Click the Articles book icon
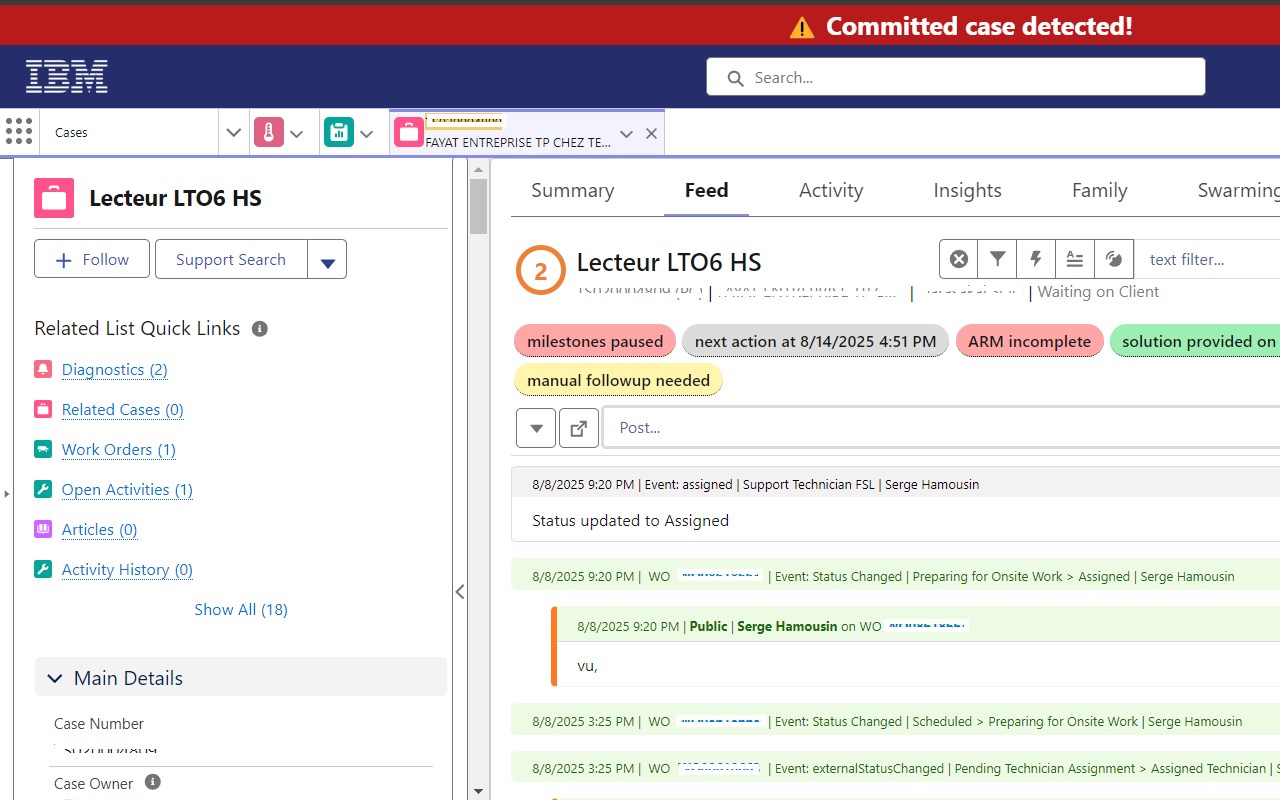Viewport: 1280px width, 800px height. (43, 529)
